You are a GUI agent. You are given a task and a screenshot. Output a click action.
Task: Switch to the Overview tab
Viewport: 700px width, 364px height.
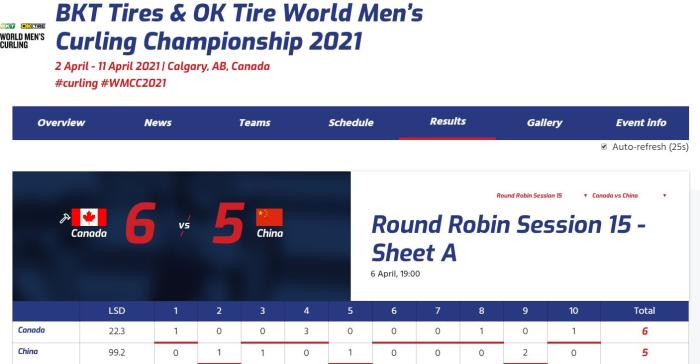(61, 123)
